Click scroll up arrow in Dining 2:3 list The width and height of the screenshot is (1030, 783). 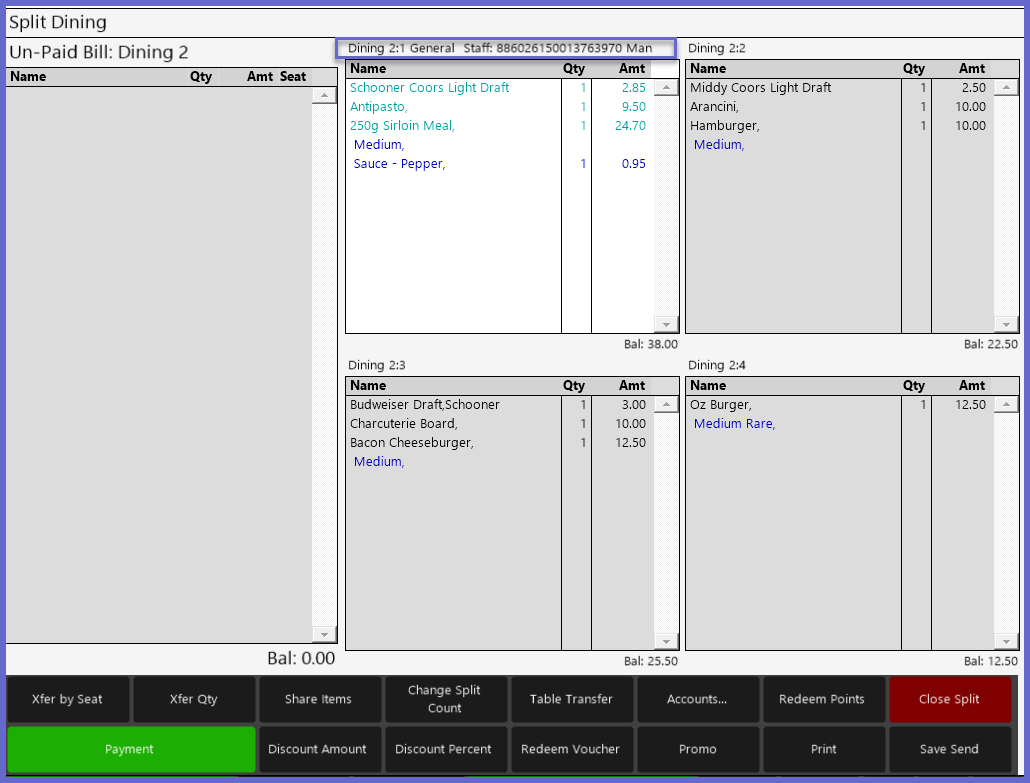tap(666, 405)
